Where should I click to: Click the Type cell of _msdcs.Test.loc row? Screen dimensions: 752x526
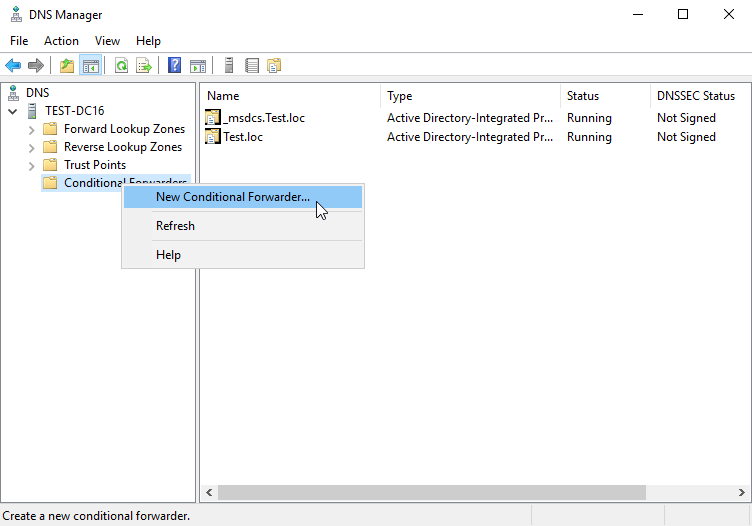click(470, 118)
